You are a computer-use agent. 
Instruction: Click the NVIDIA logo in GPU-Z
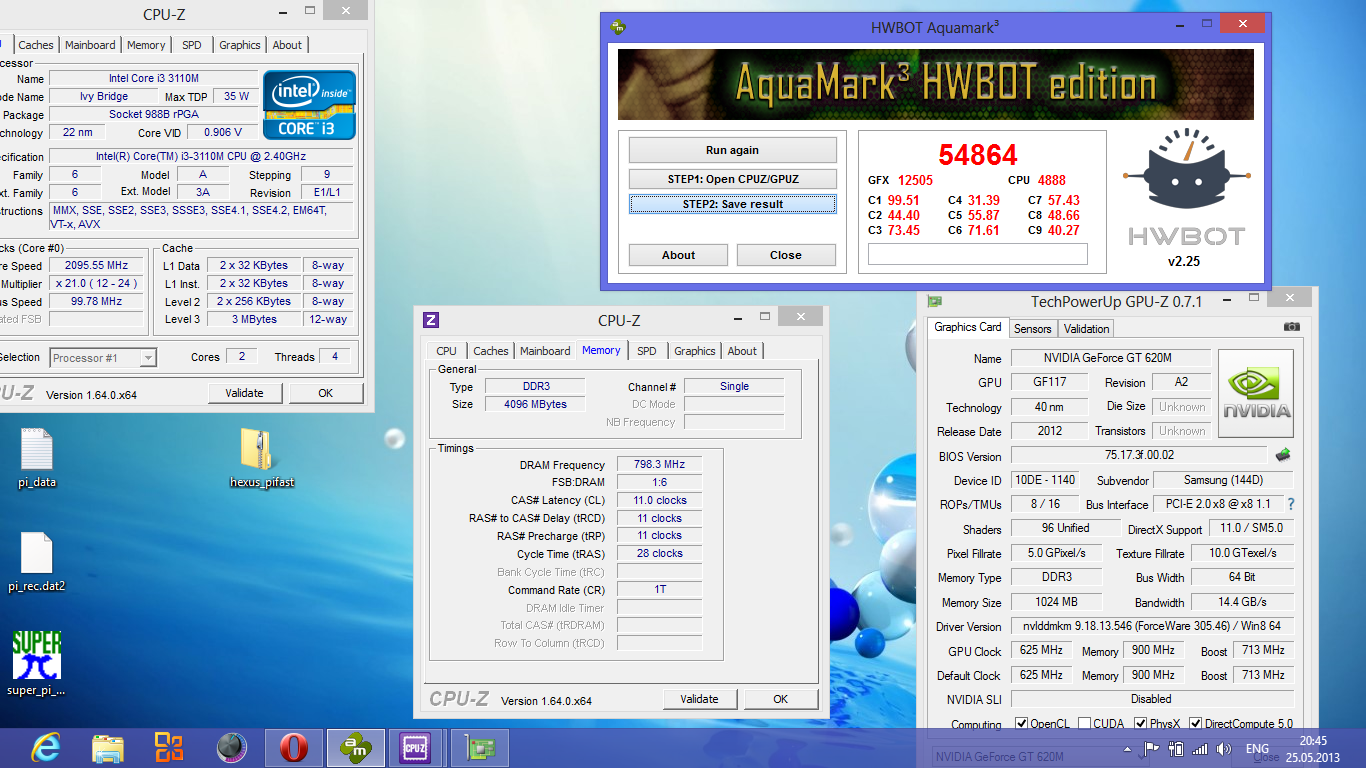[x=1256, y=393]
